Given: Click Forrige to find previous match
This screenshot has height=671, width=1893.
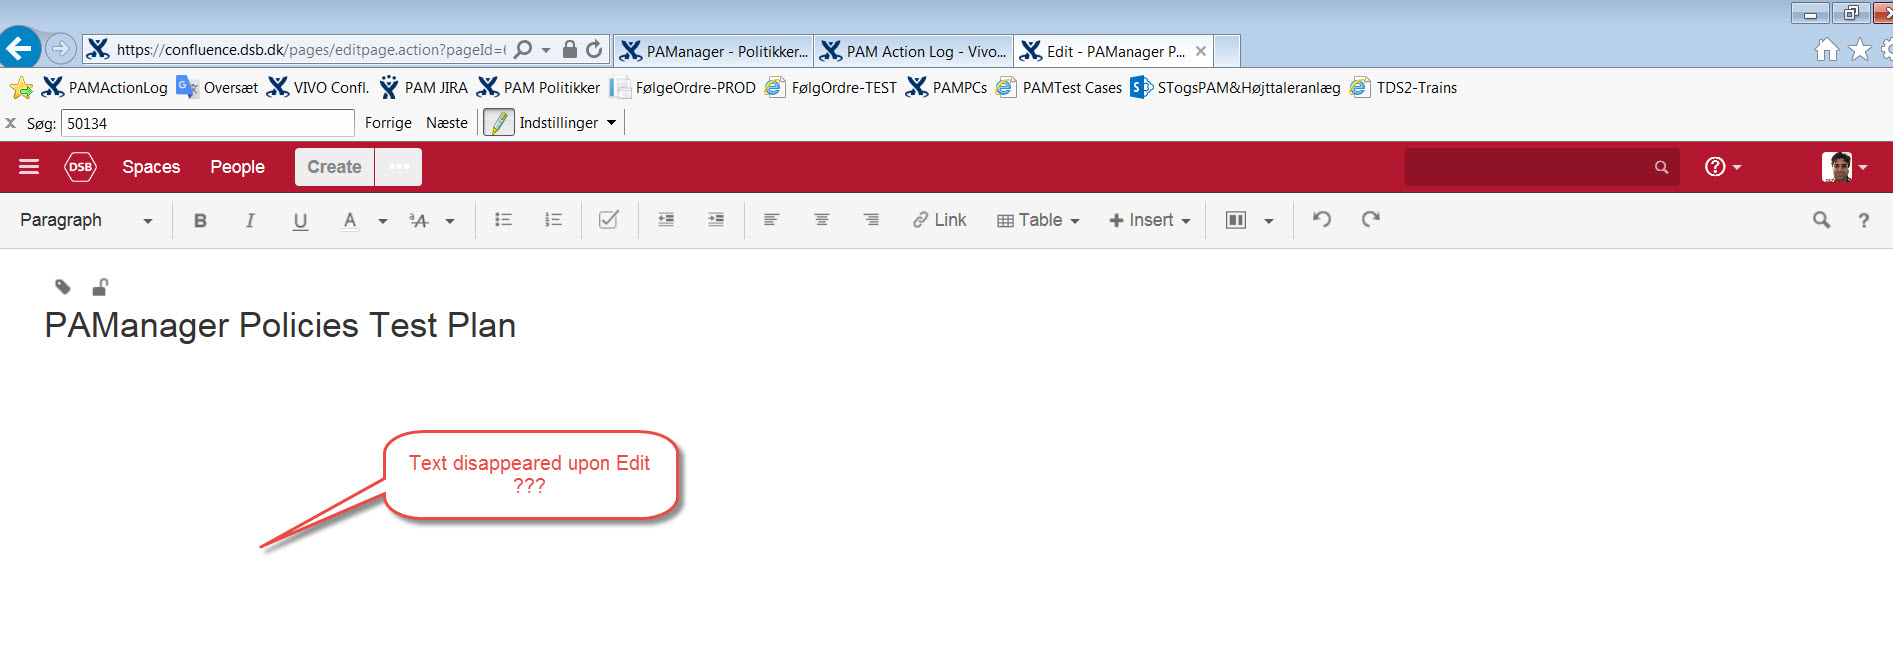Looking at the screenshot, I should (x=388, y=123).
